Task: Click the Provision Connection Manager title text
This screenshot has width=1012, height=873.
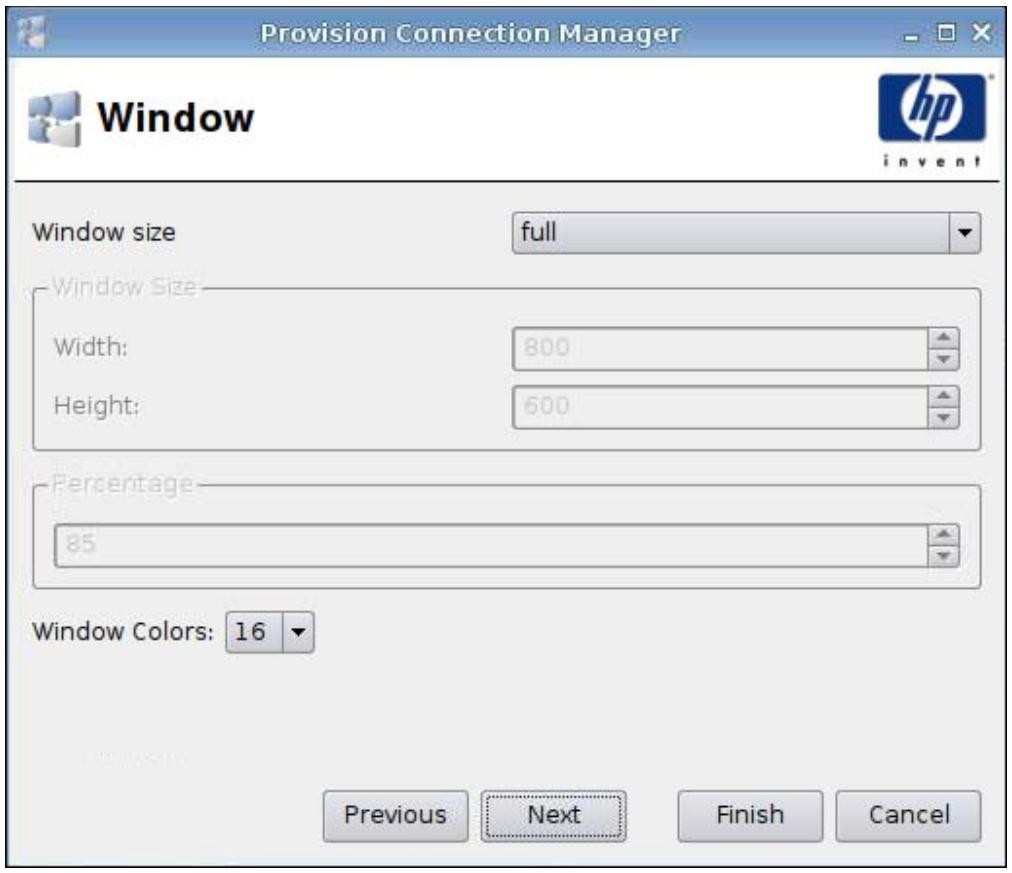Action: click(471, 33)
